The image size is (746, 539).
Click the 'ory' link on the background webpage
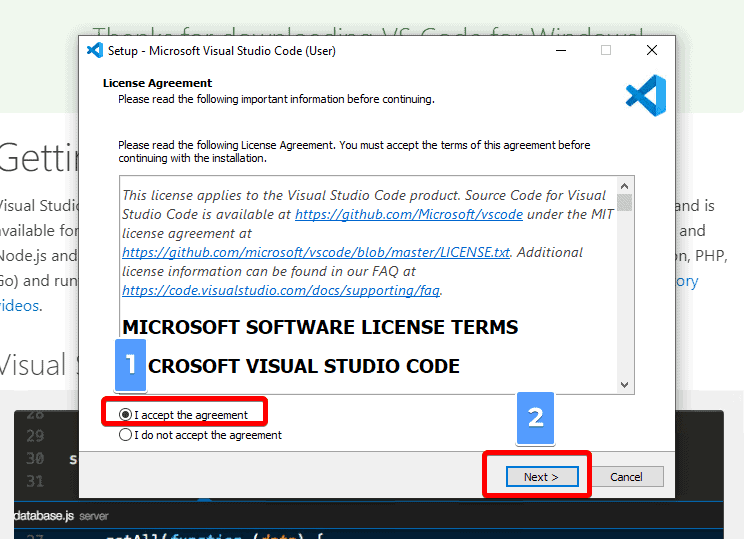(x=687, y=281)
